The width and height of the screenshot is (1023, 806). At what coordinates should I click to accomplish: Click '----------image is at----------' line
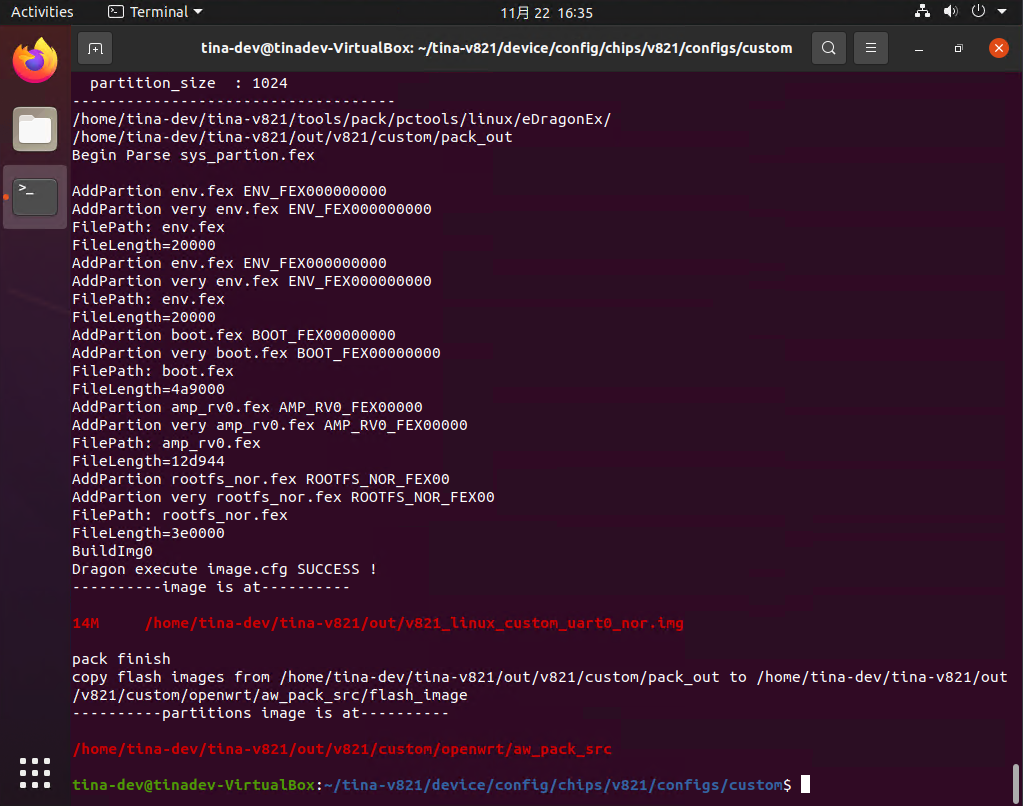pos(211,587)
